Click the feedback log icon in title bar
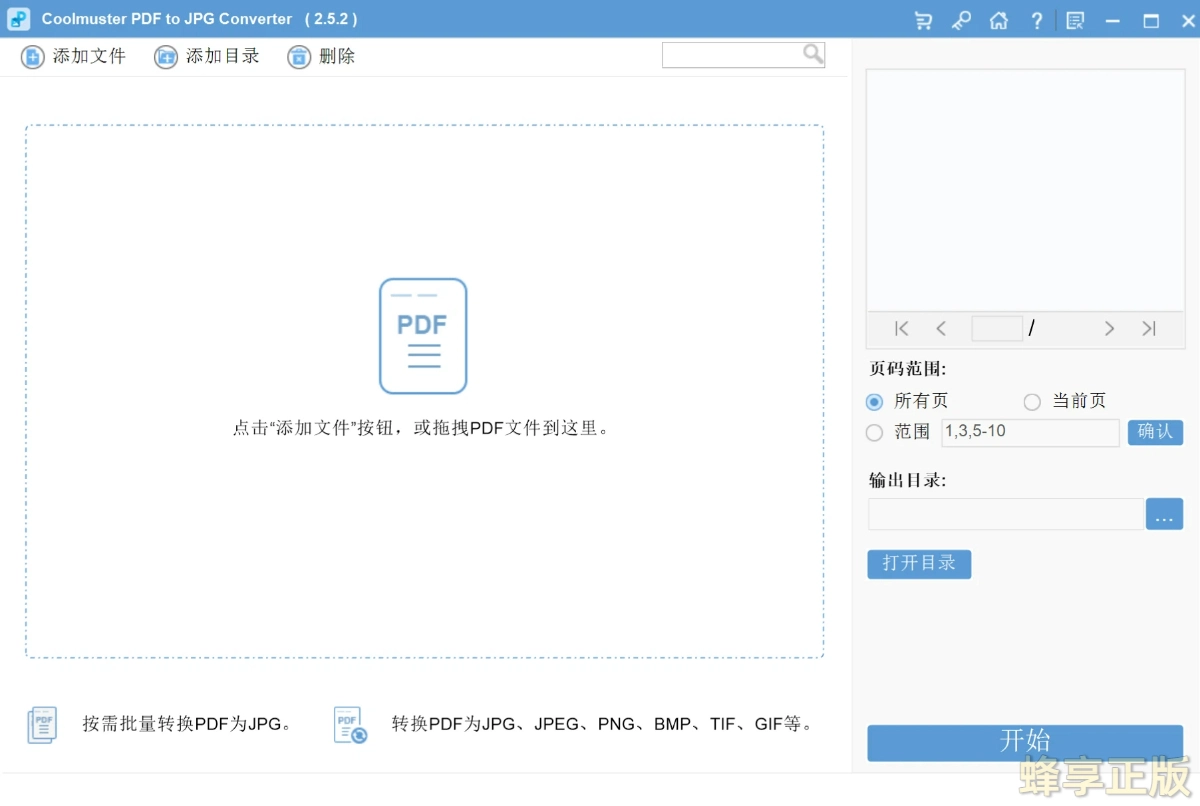Screen dimensions: 1200x806 click(1075, 20)
